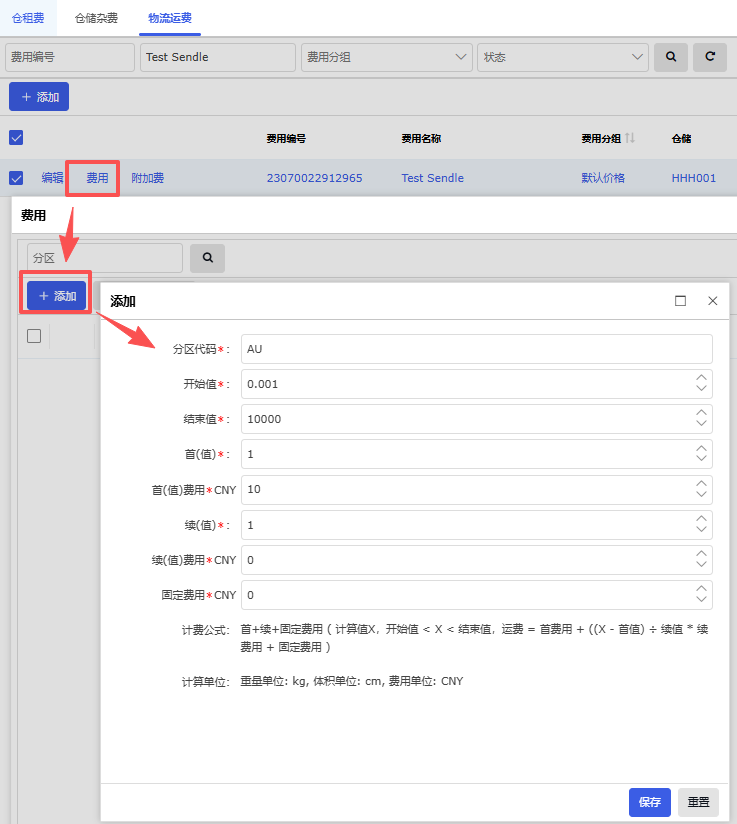Close the 添加 dialog with X icon
This screenshot has height=824, width=737.
[x=713, y=301]
